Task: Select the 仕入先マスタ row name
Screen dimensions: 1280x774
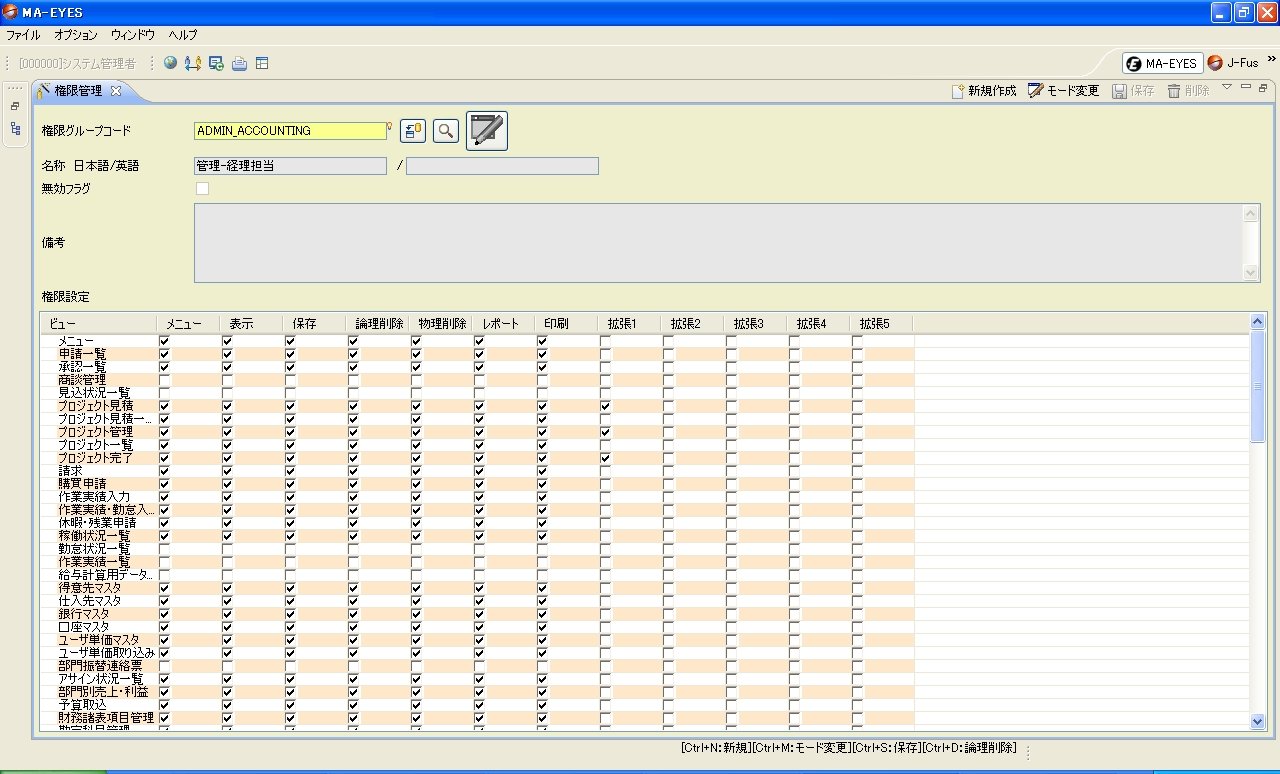Action: pos(90,601)
